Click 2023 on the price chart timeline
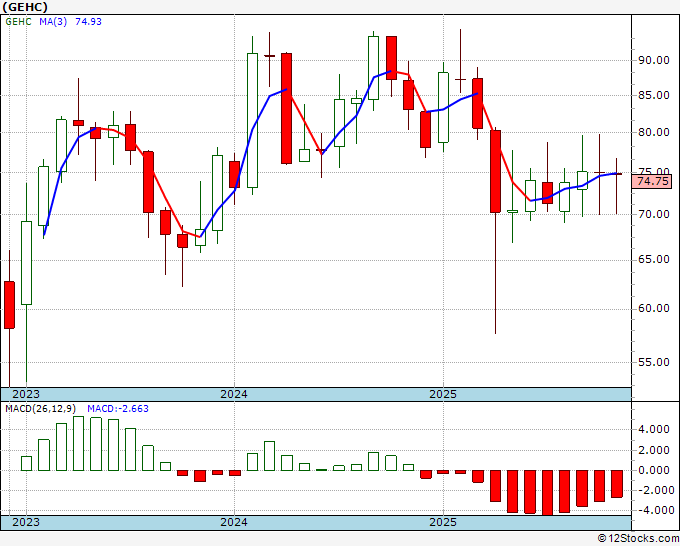680x546 pixels. click(x=26, y=394)
